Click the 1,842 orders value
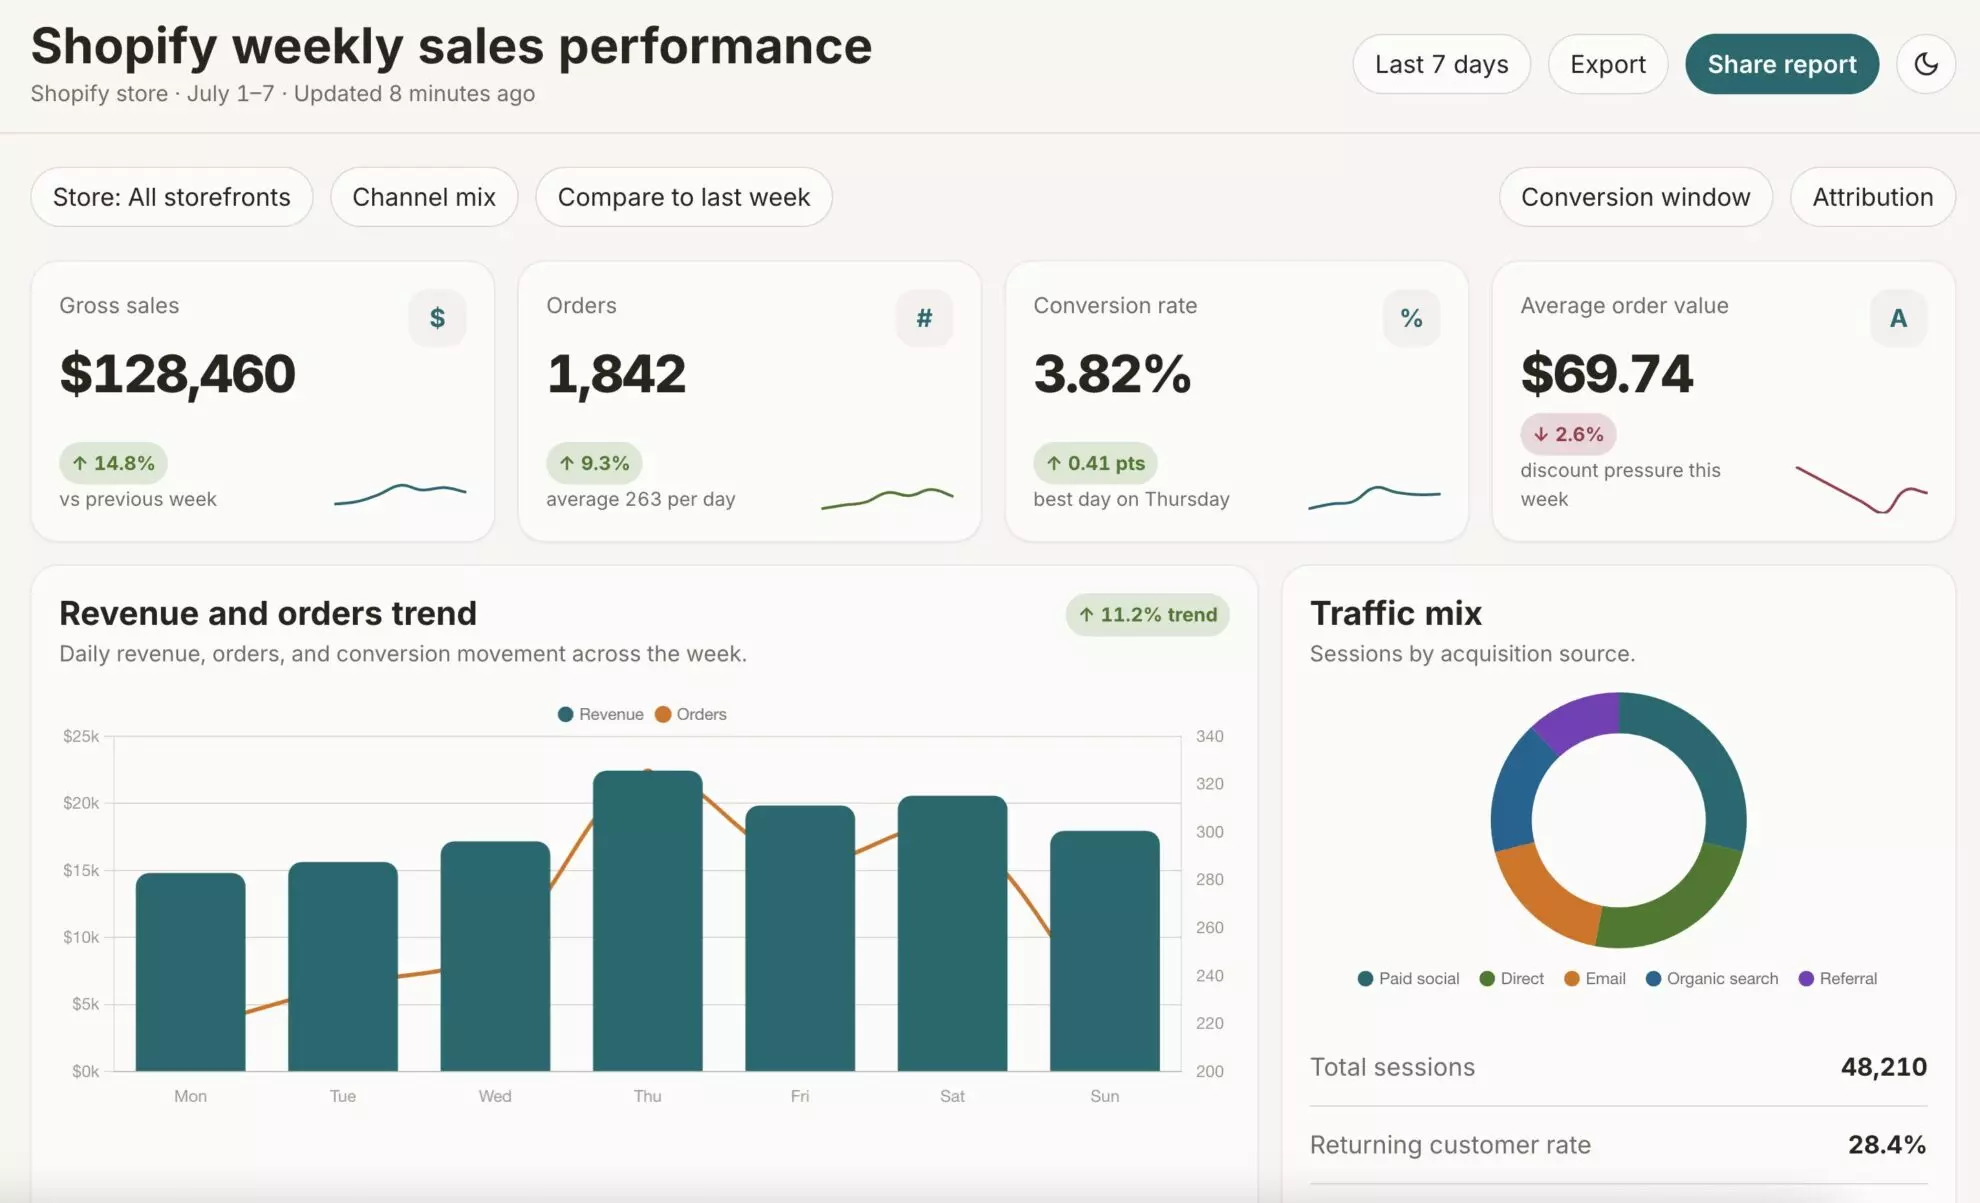The width and height of the screenshot is (1980, 1203). [x=616, y=374]
